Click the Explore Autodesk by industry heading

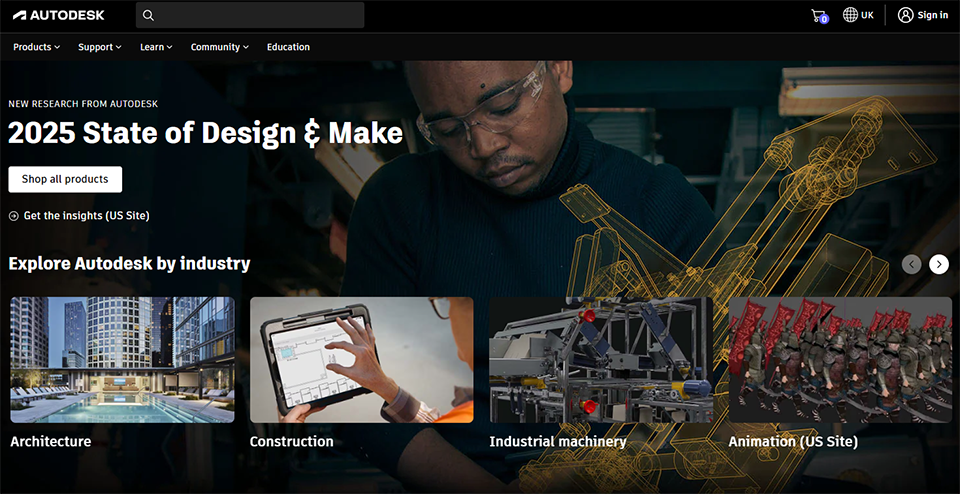point(129,264)
